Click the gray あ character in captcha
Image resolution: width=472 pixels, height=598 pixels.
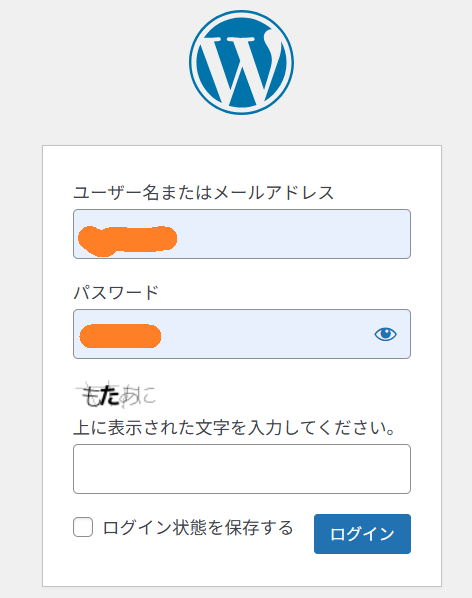coord(129,397)
